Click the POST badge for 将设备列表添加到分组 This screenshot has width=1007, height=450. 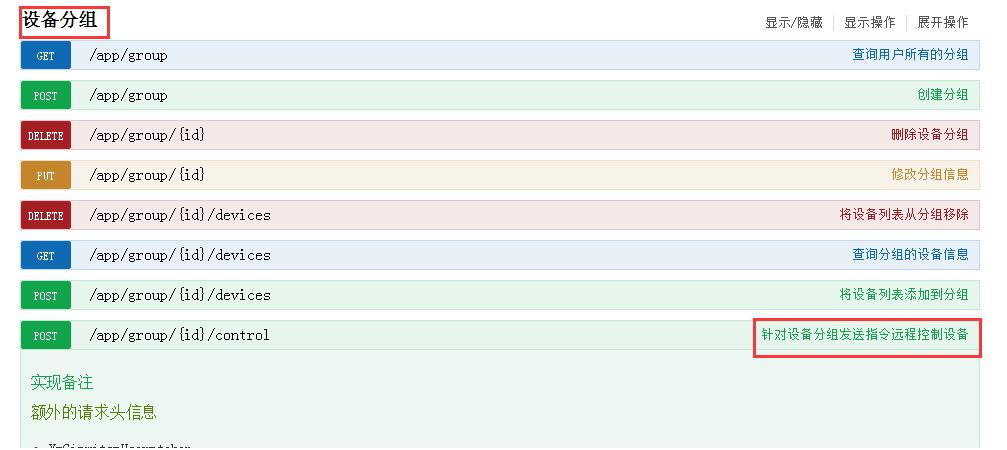coord(46,296)
